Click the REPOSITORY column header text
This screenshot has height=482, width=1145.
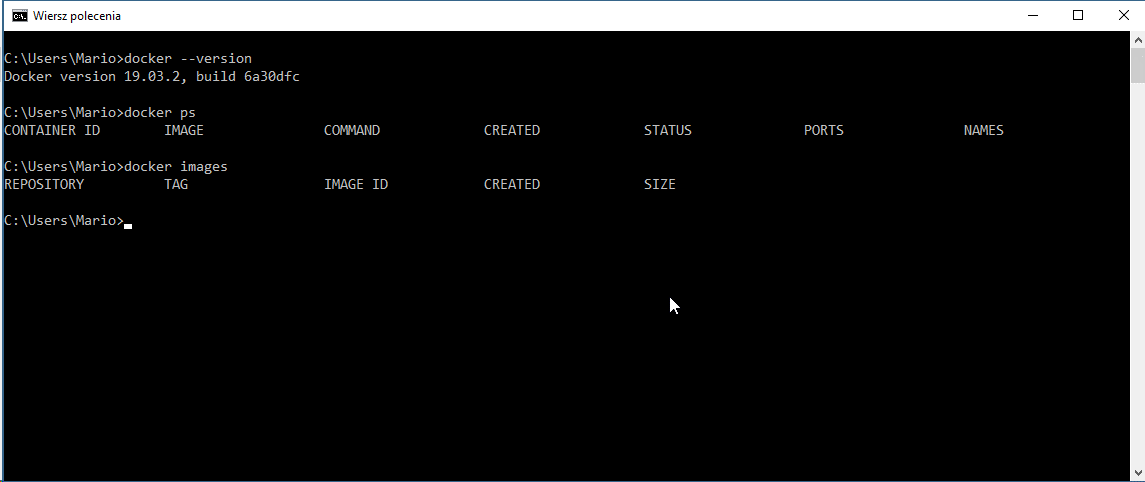(x=44, y=184)
